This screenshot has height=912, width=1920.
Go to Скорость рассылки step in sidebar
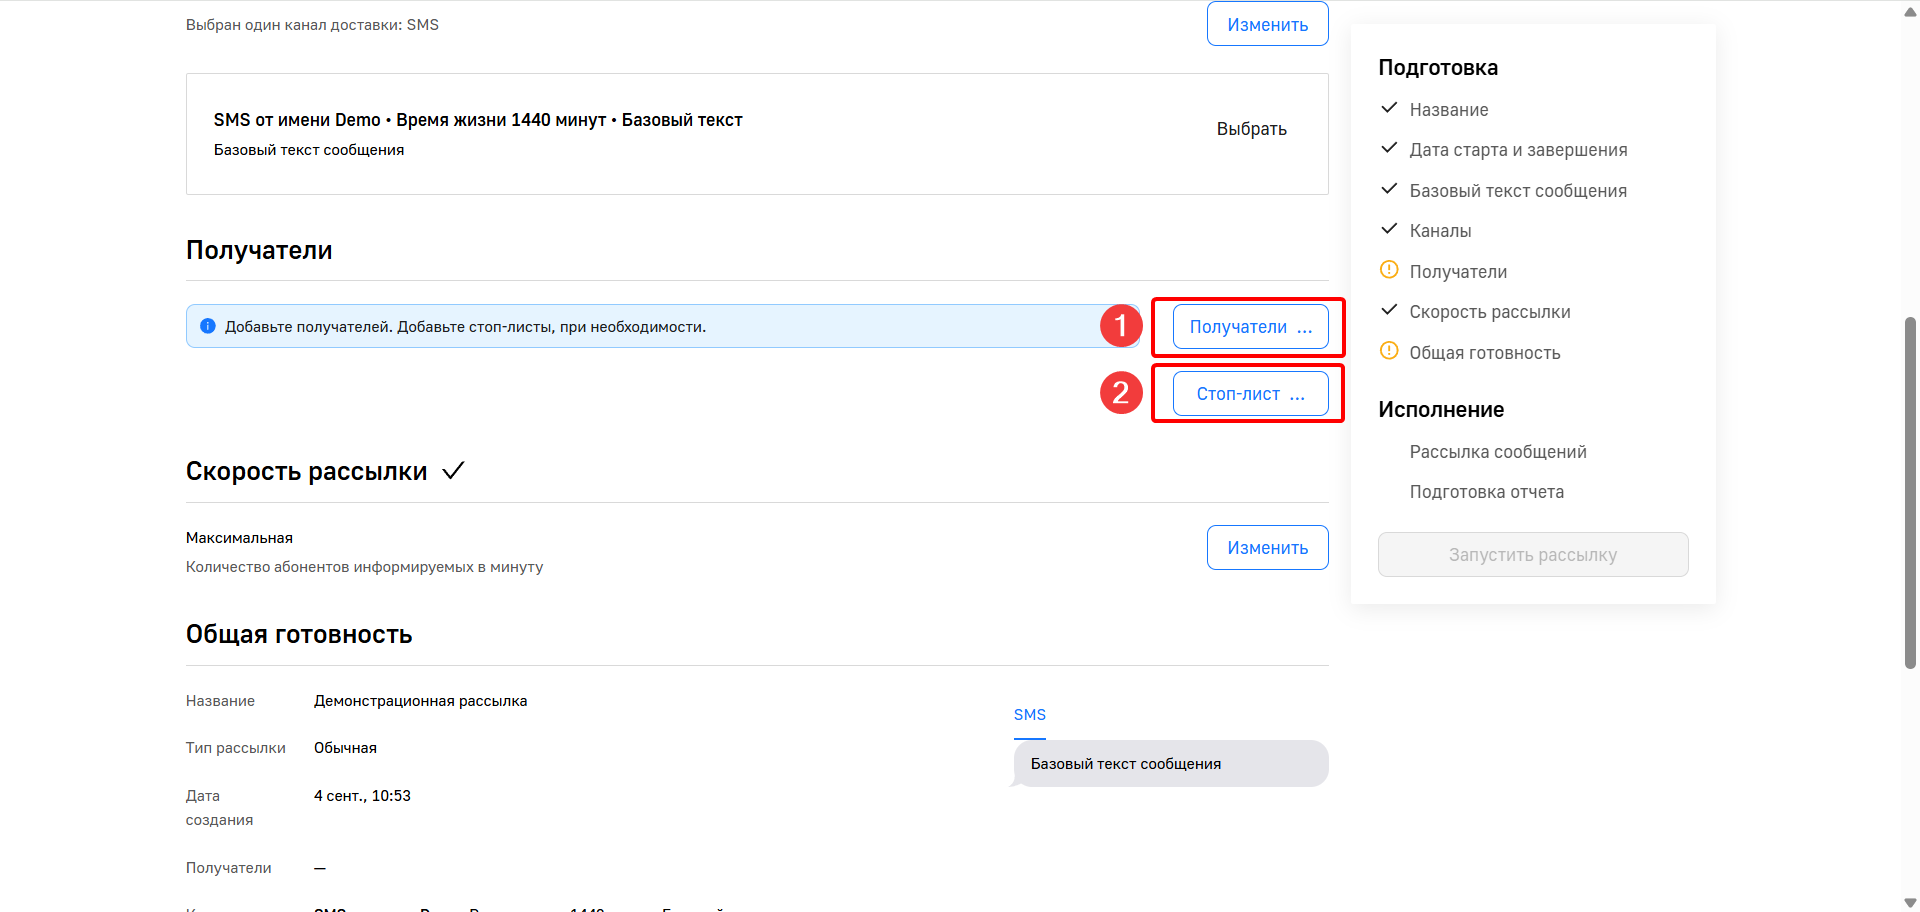coord(1489,312)
